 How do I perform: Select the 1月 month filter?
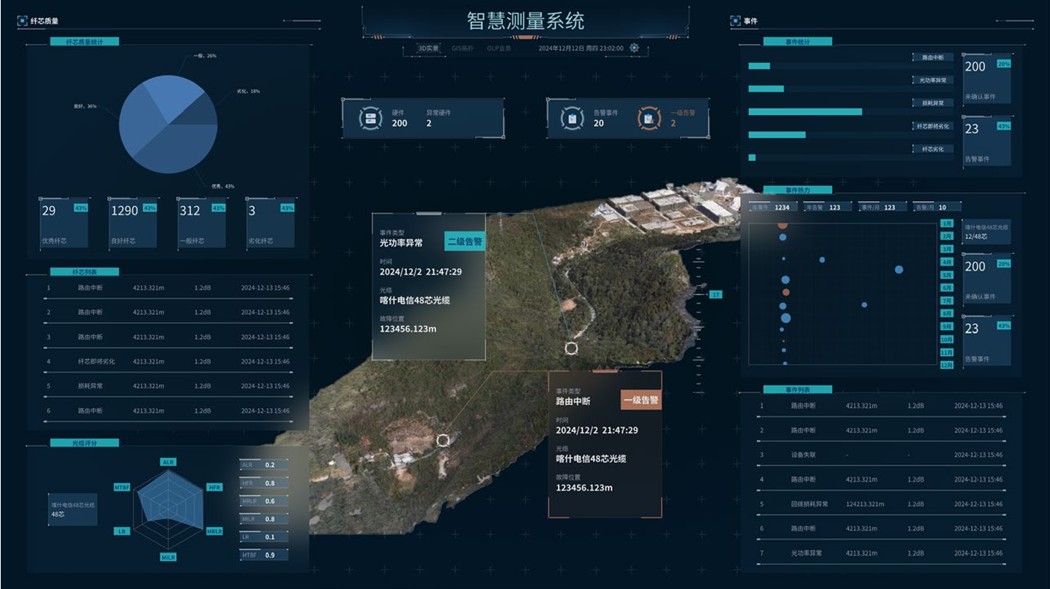click(946, 223)
